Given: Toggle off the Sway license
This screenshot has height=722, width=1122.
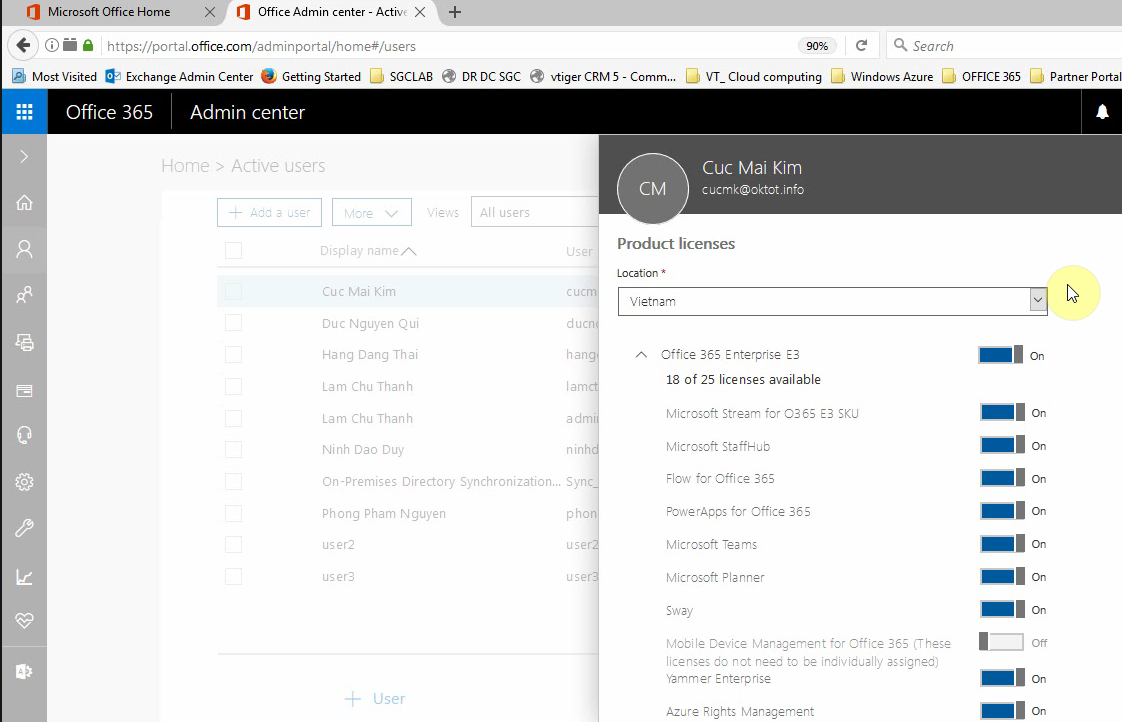Looking at the screenshot, I should 1001,610.
